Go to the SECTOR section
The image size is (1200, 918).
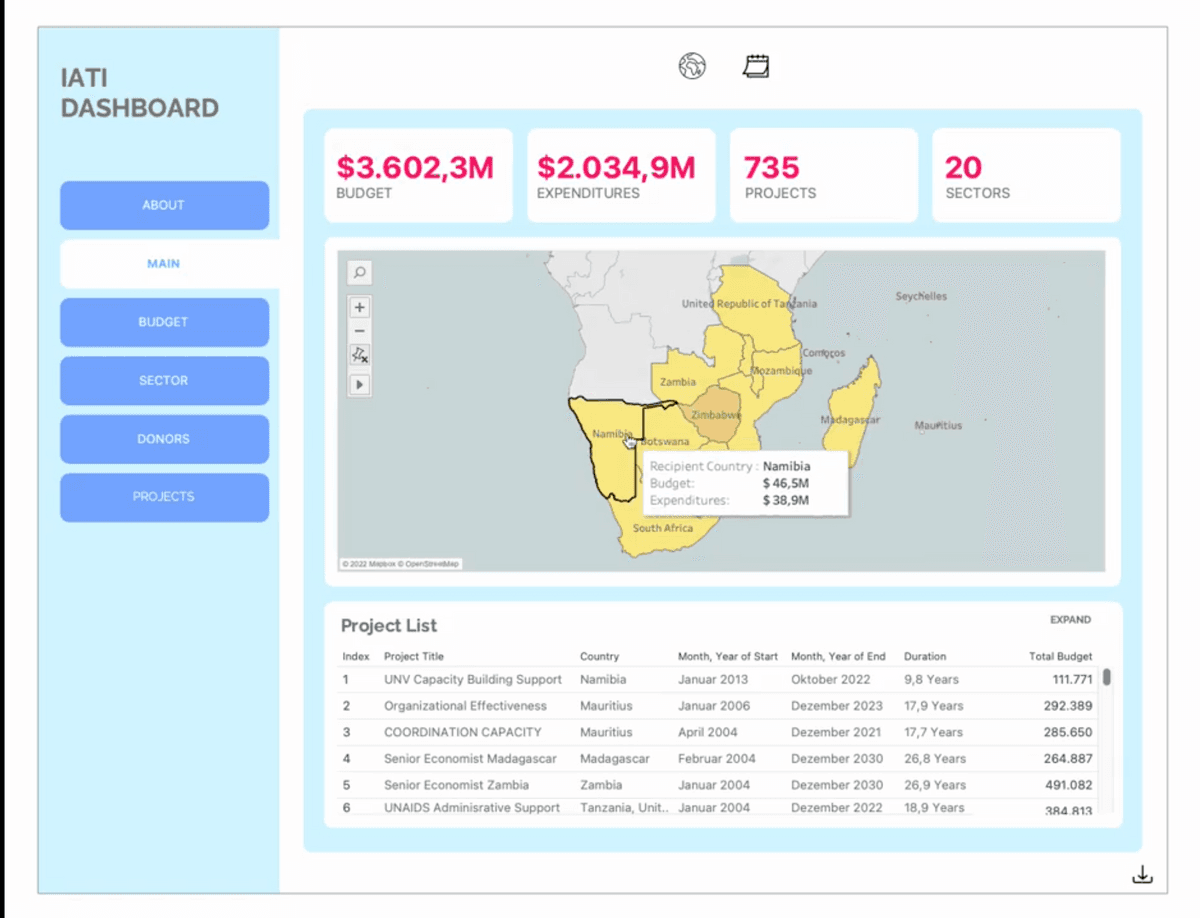click(164, 380)
